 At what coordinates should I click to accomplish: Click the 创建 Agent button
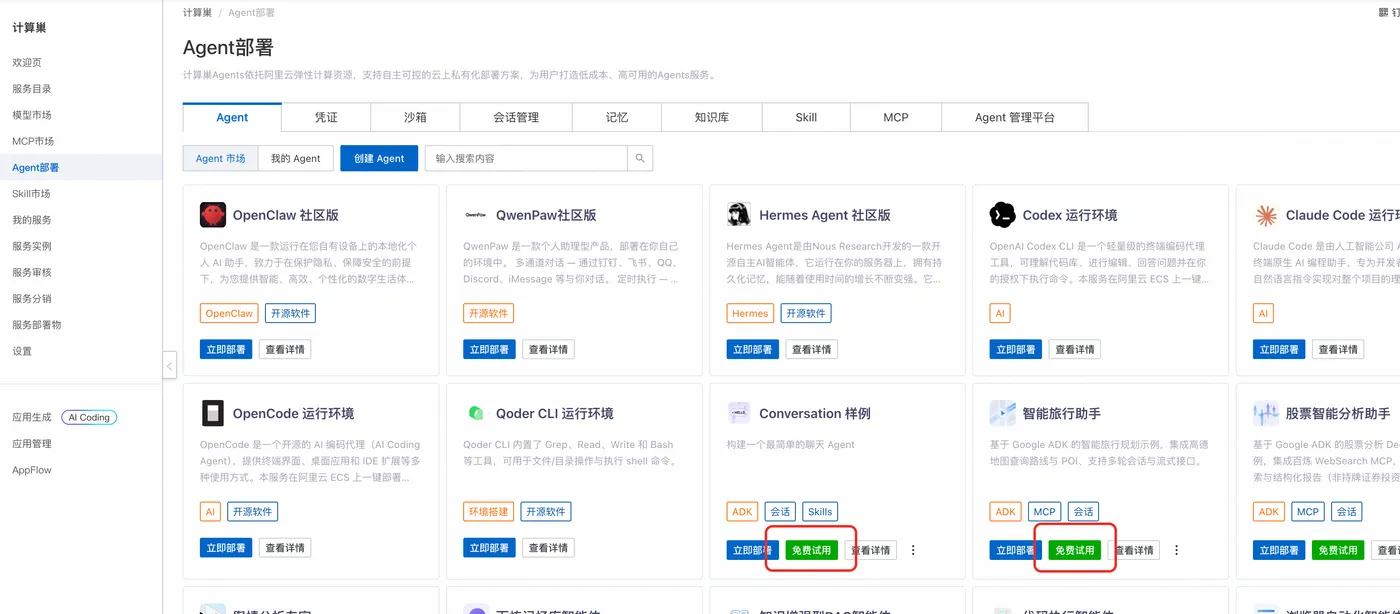pyautogui.click(x=379, y=158)
